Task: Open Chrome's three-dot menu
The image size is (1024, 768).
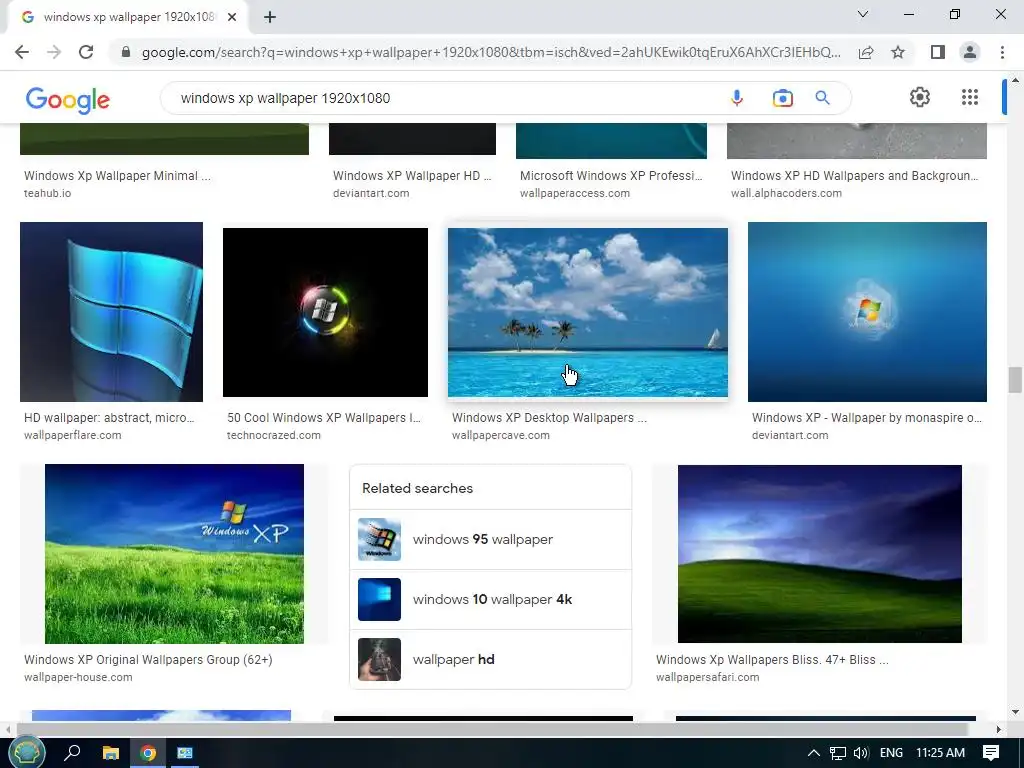Action: pos(1002,52)
